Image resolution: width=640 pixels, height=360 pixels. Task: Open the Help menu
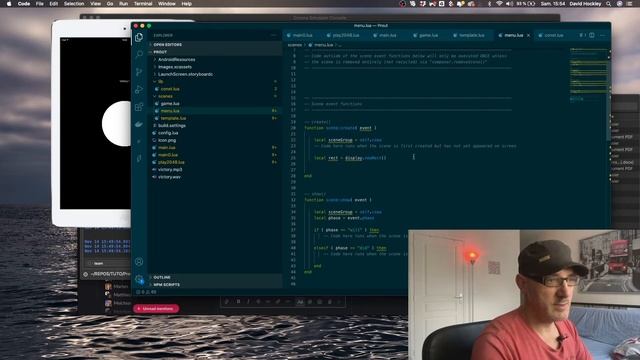(187, 4)
